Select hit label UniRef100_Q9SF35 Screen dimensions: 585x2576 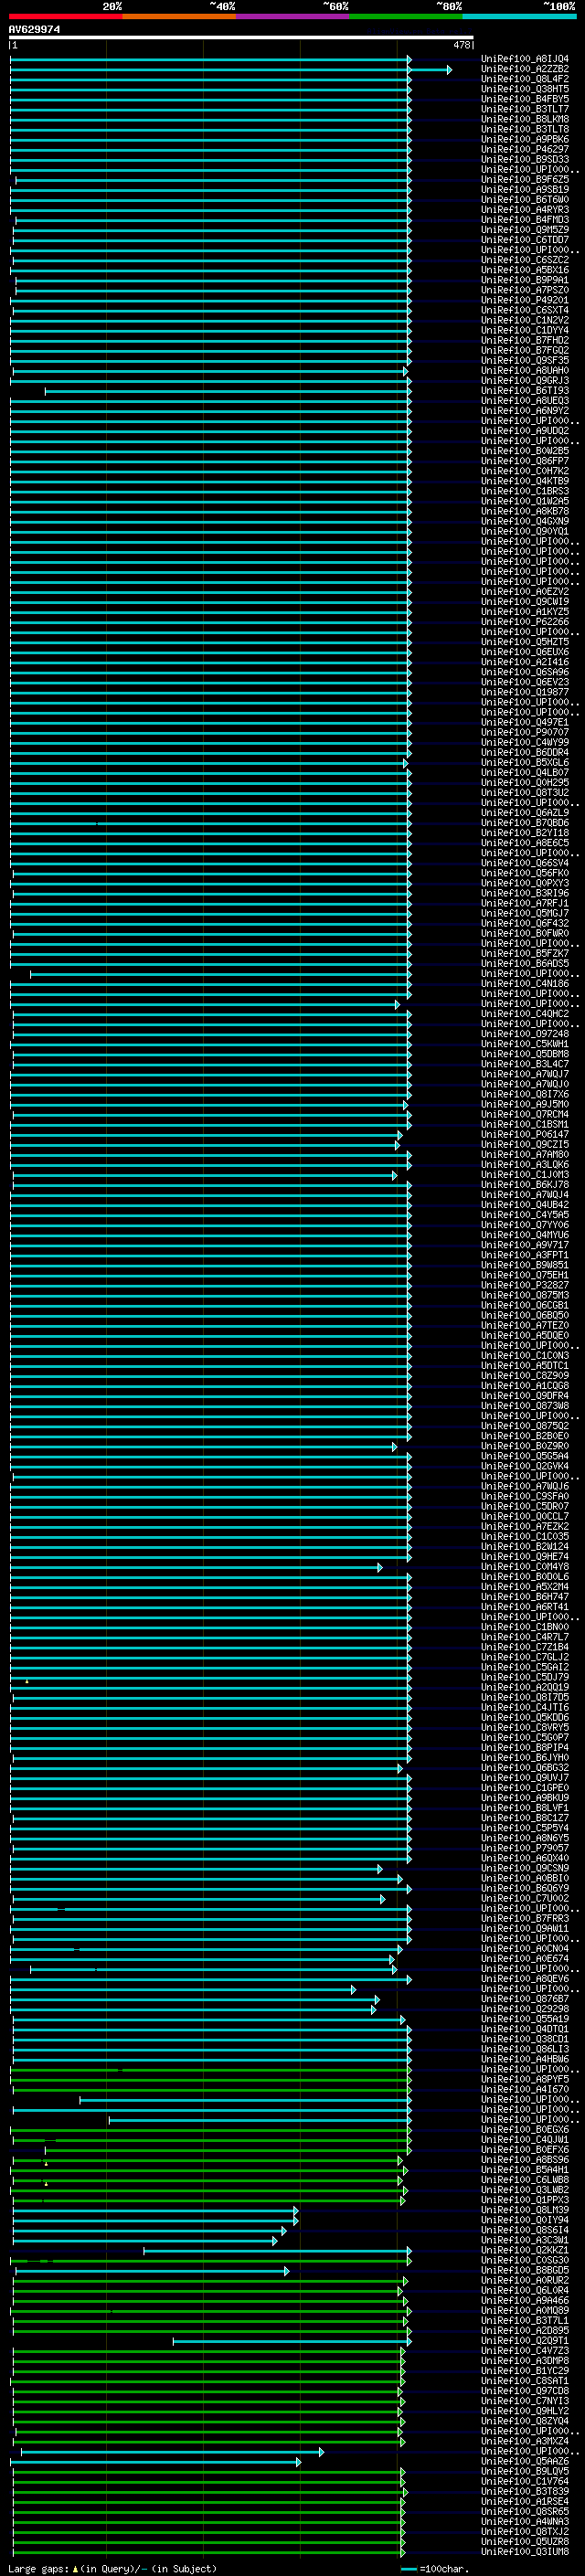tap(525, 360)
